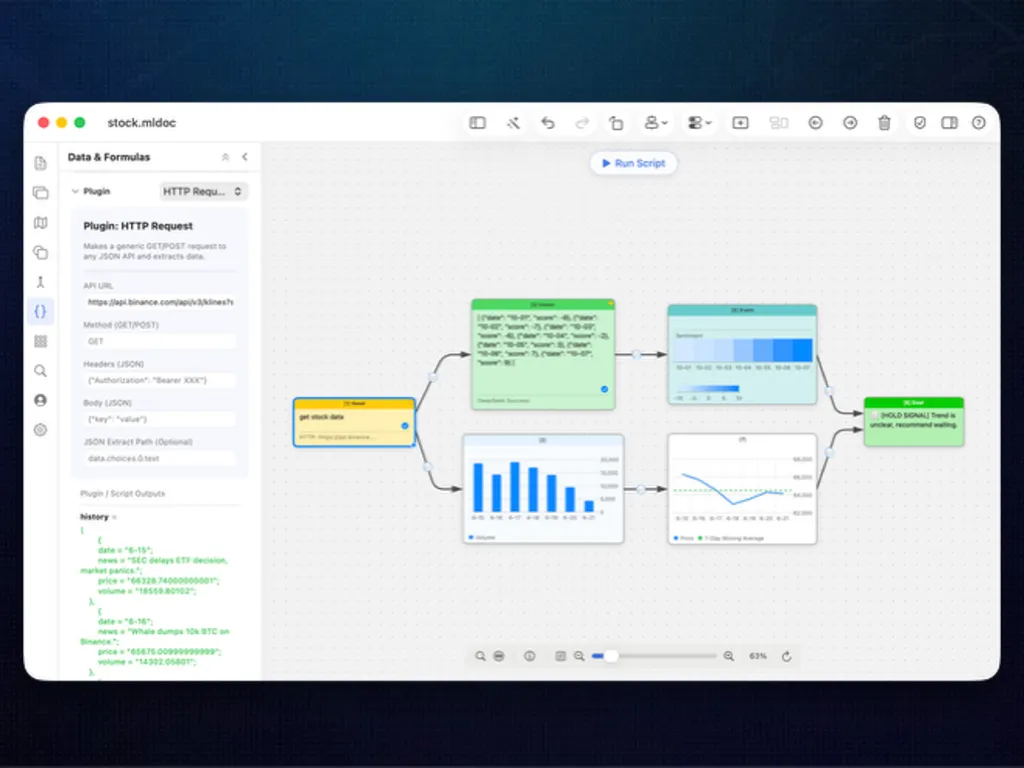The width and height of the screenshot is (1024, 768).
Task: Click the zoom slider handle
Action: [611, 656]
